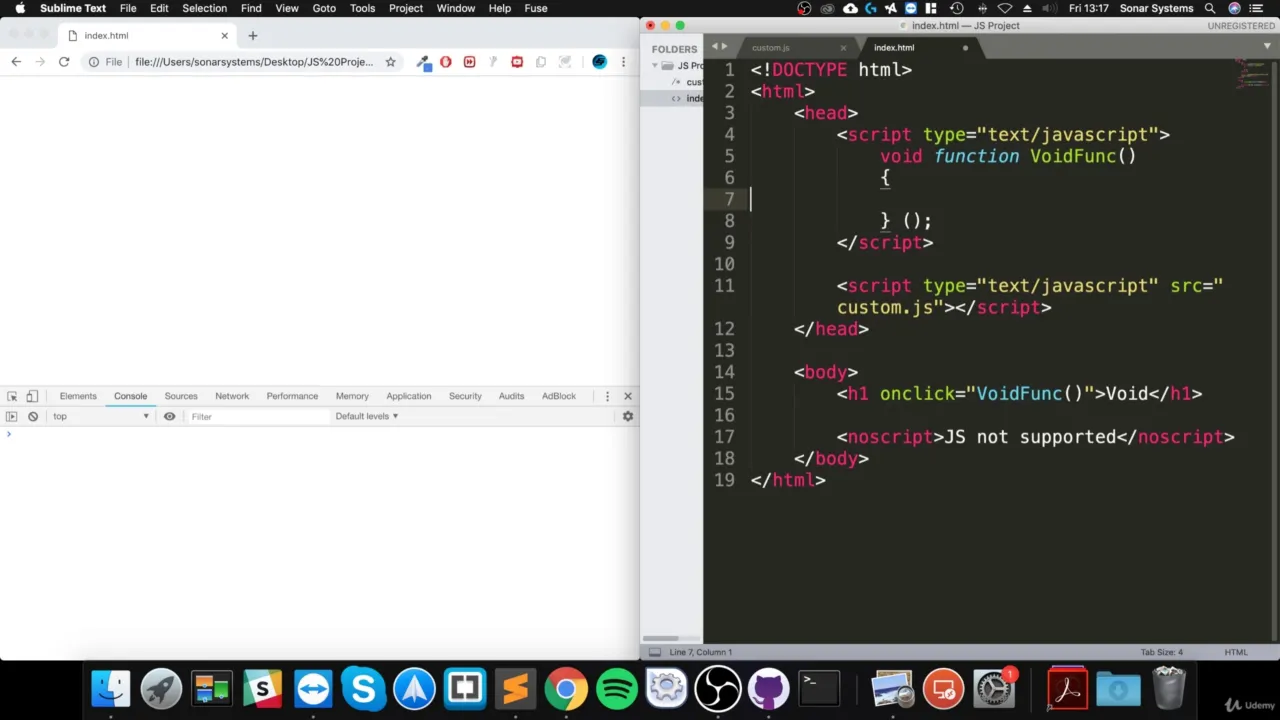
Task: Click the HTML syntax selector in status bar
Action: click(1236, 652)
